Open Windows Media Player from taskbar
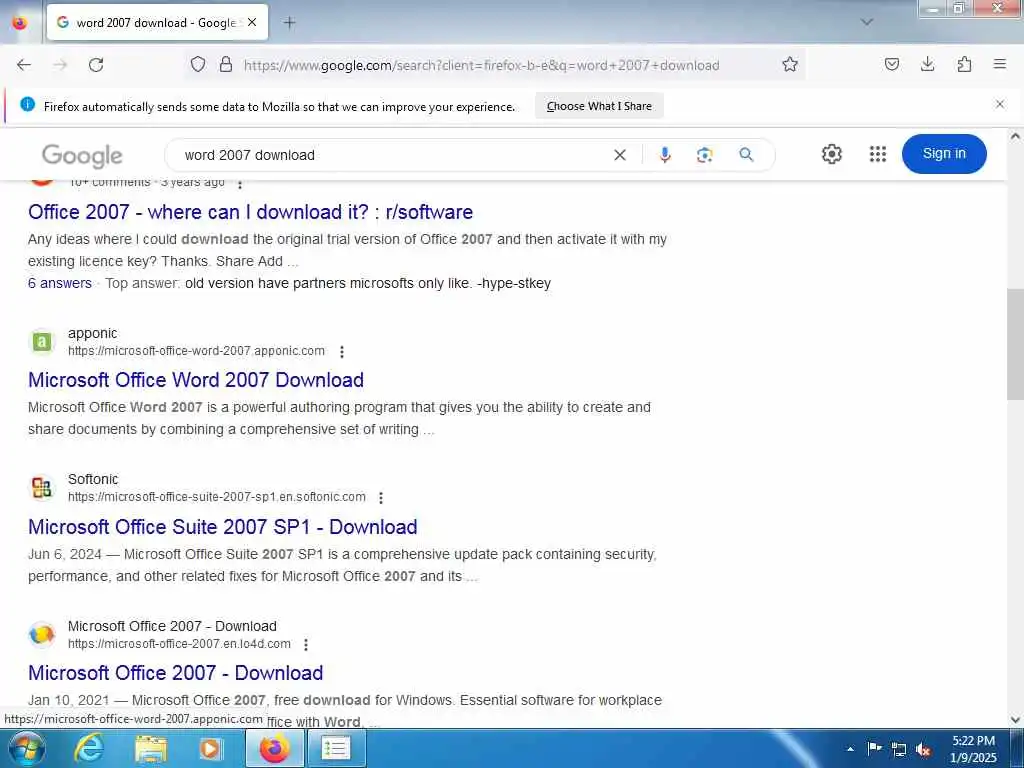1024x768 pixels. (x=211, y=748)
